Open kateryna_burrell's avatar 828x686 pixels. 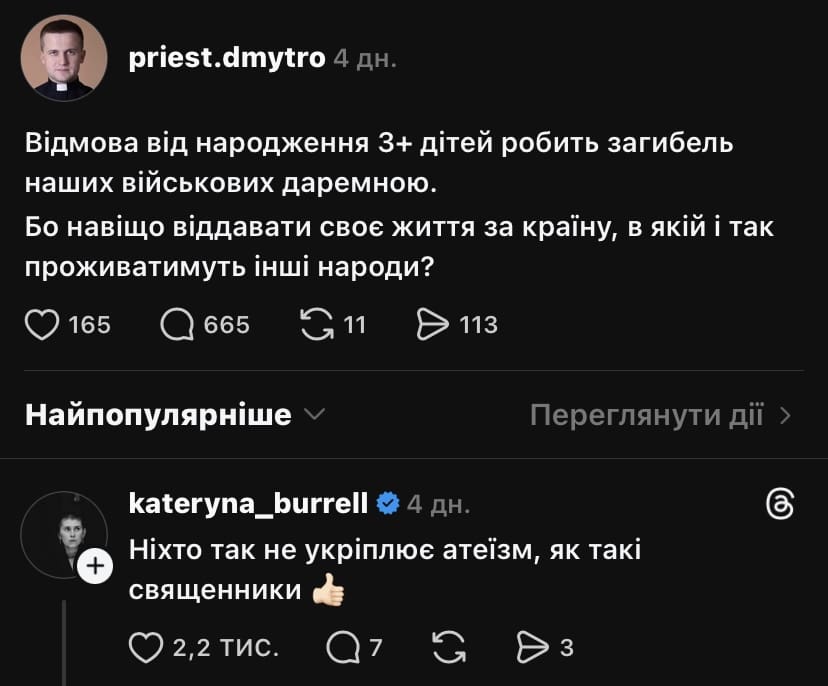click(64, 534)
